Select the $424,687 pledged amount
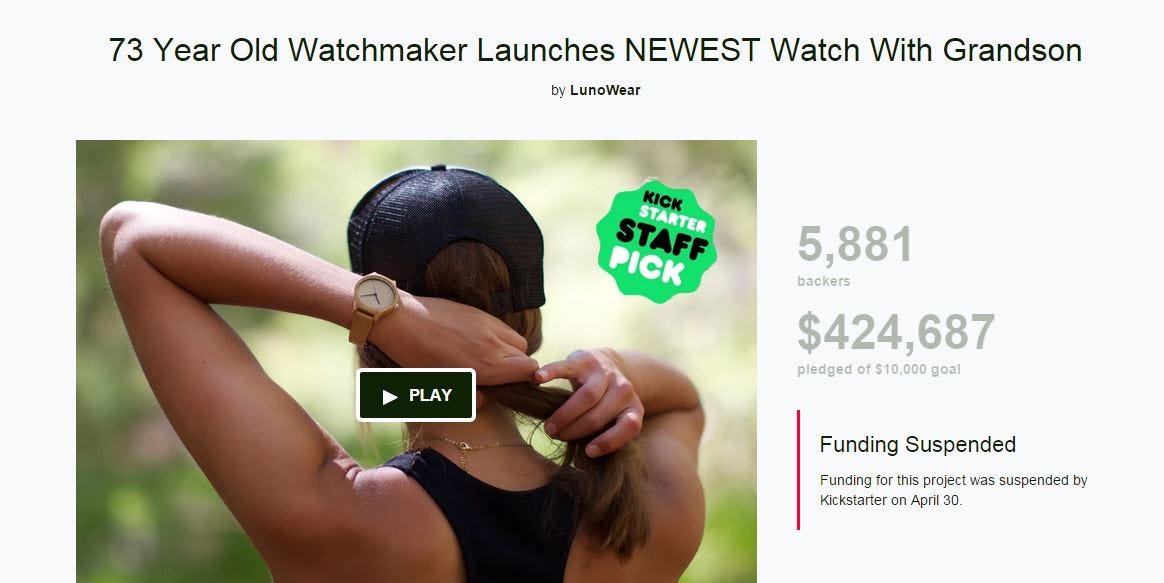Viewport: 1164px width, 583px height. point(896,332)
